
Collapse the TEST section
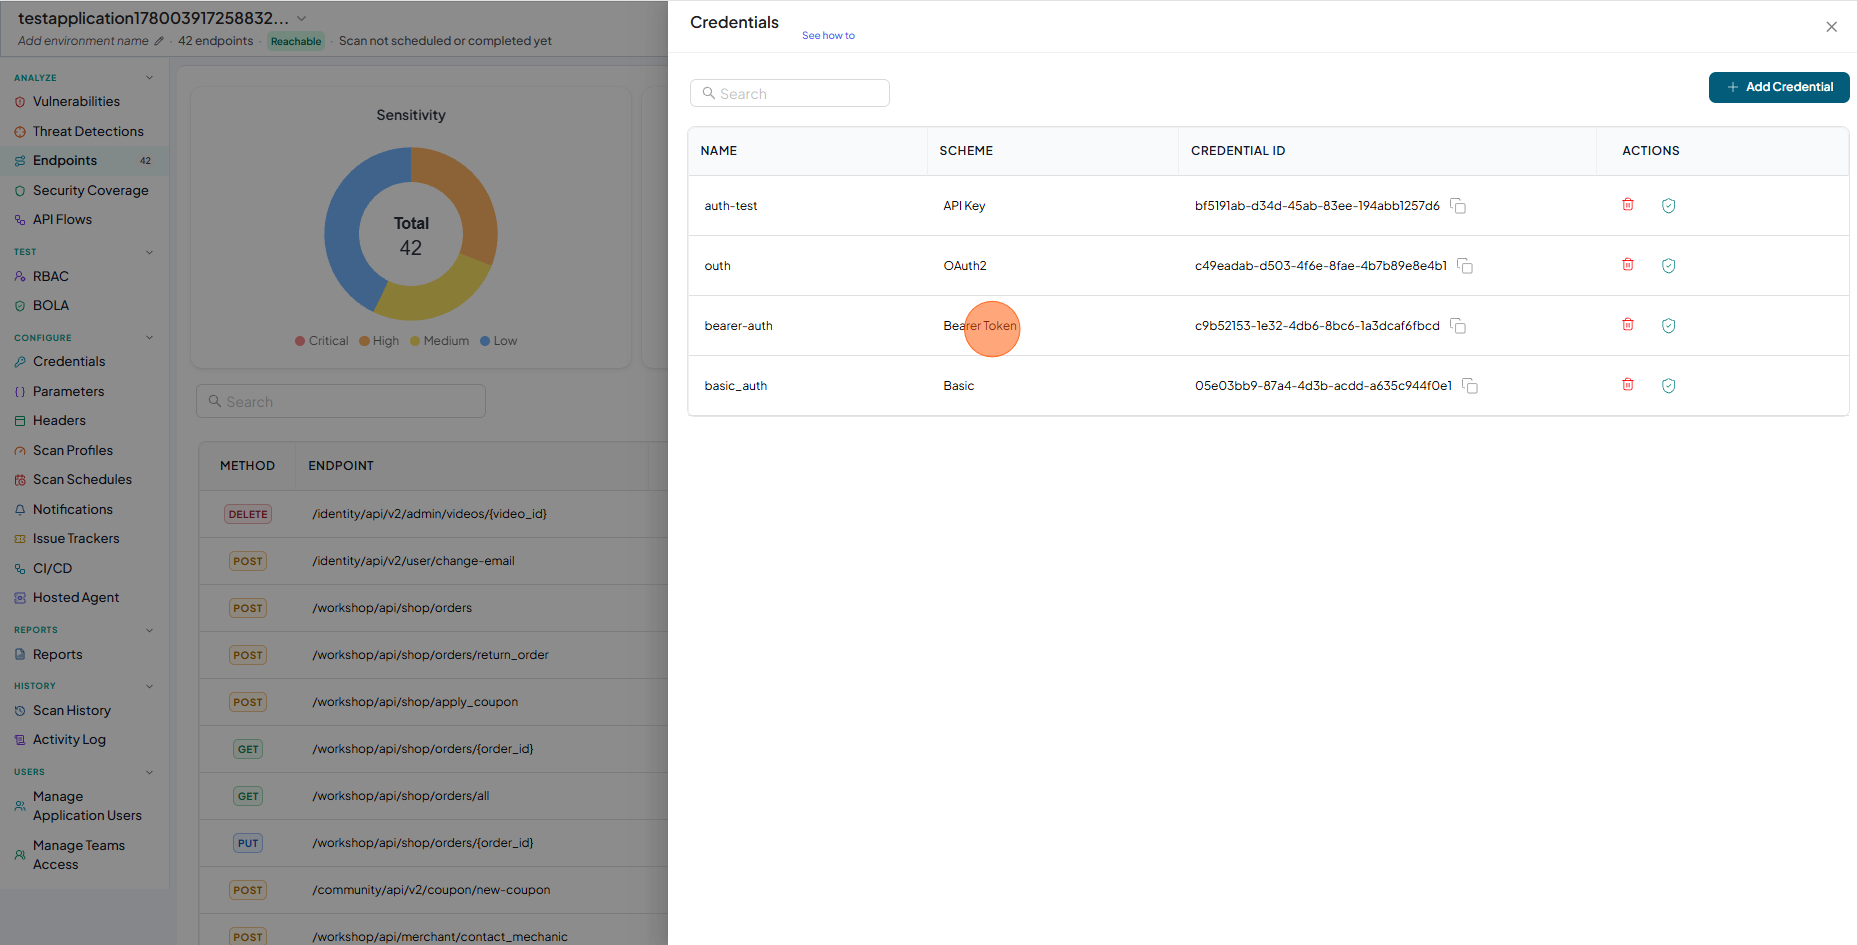pos(150,252)
